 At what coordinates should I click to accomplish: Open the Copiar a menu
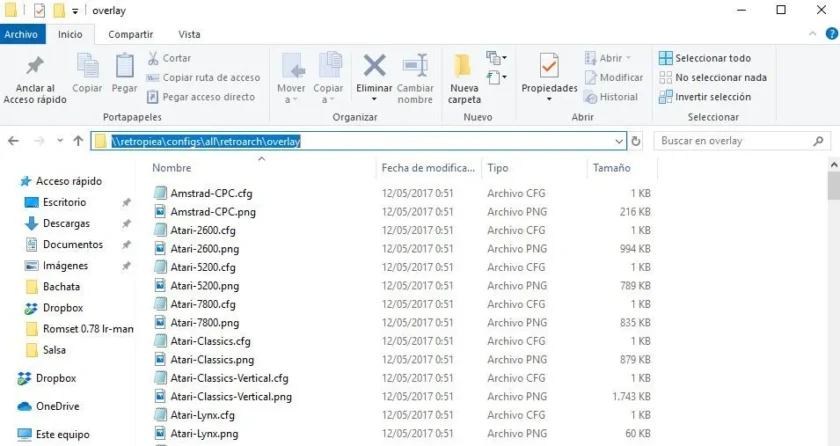click(328, 78)
